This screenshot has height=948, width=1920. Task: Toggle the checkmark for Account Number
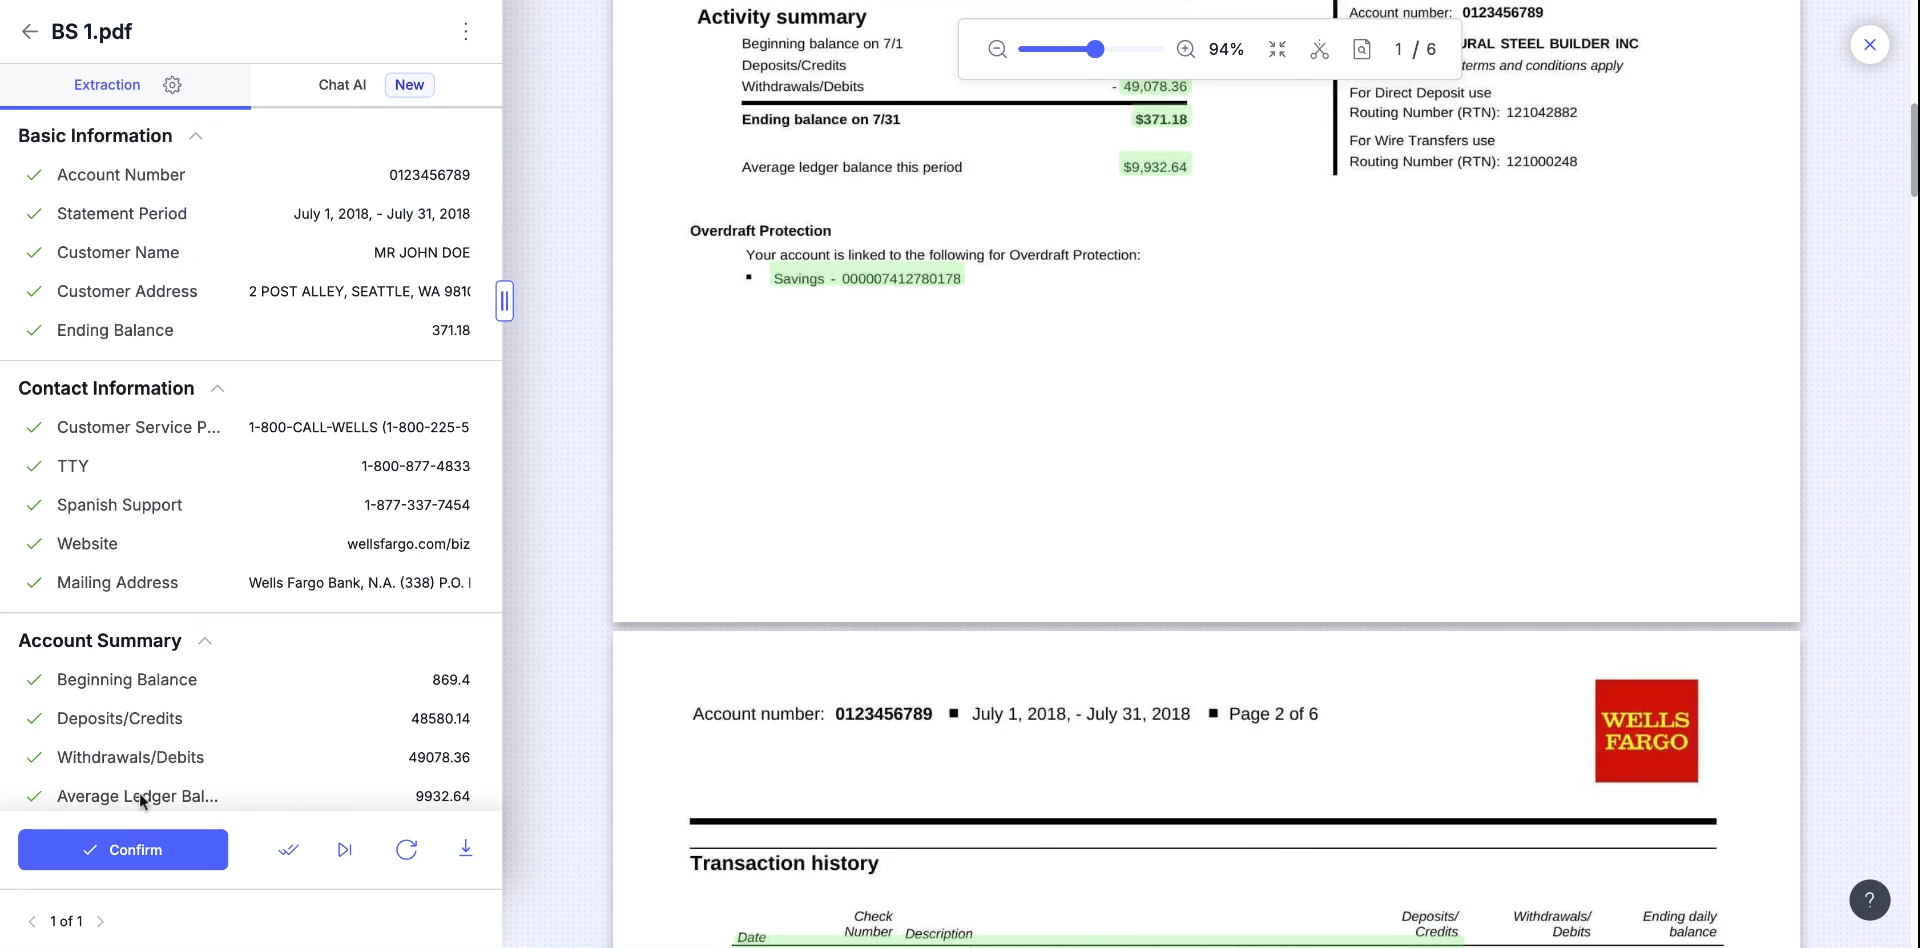34,175
